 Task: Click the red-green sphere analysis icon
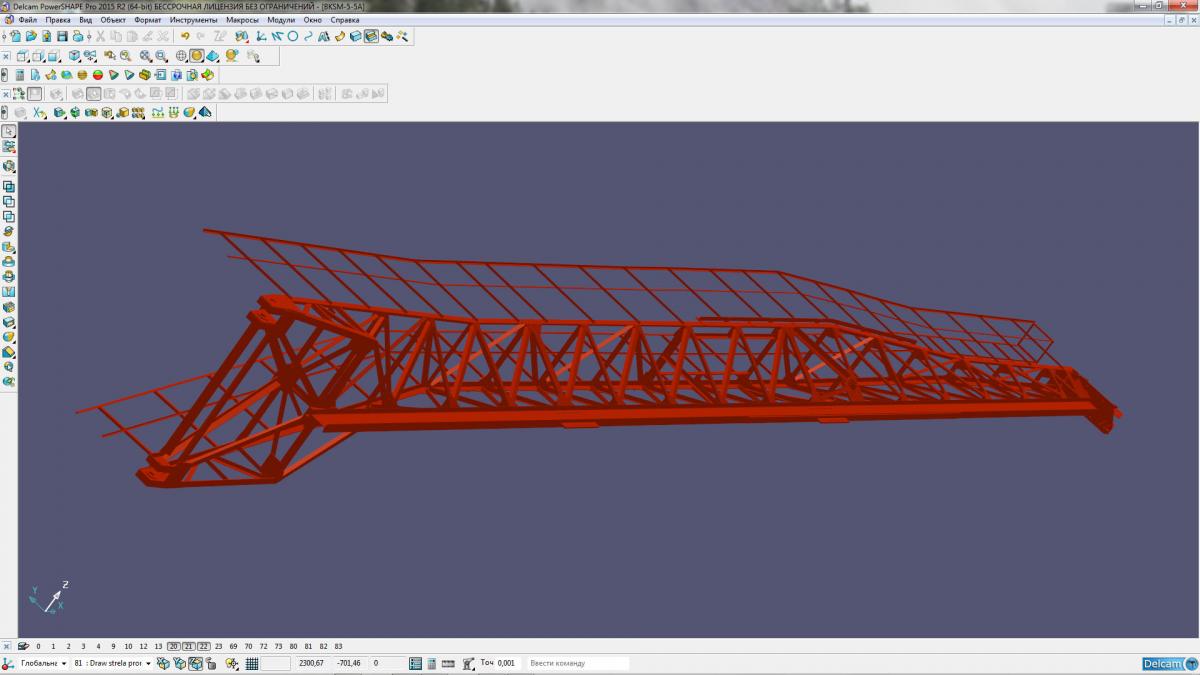[x=98, y=74]
